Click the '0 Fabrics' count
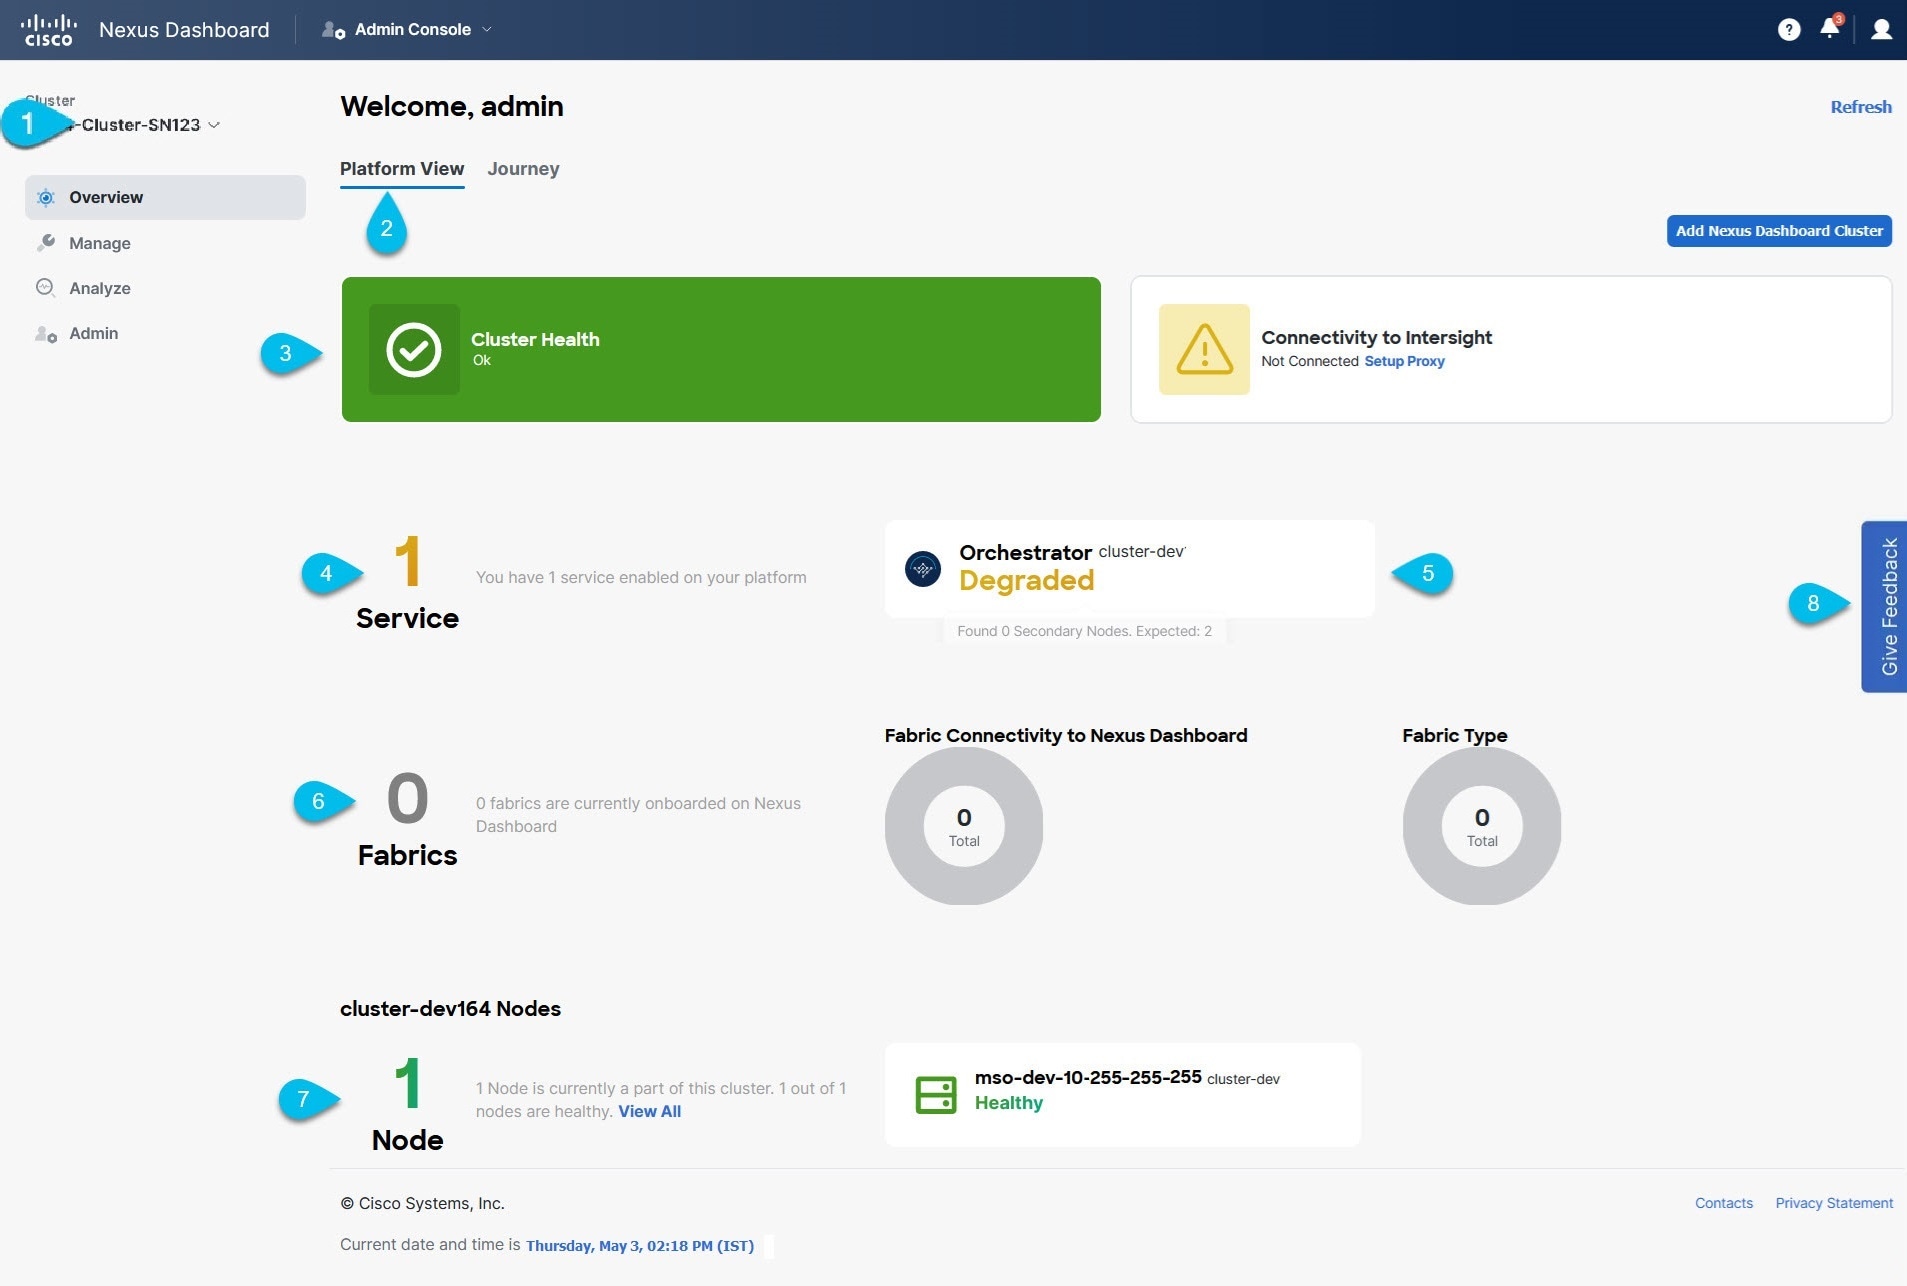The width and height of the screenshot is (1907, 1286). [x=407, y=819]
